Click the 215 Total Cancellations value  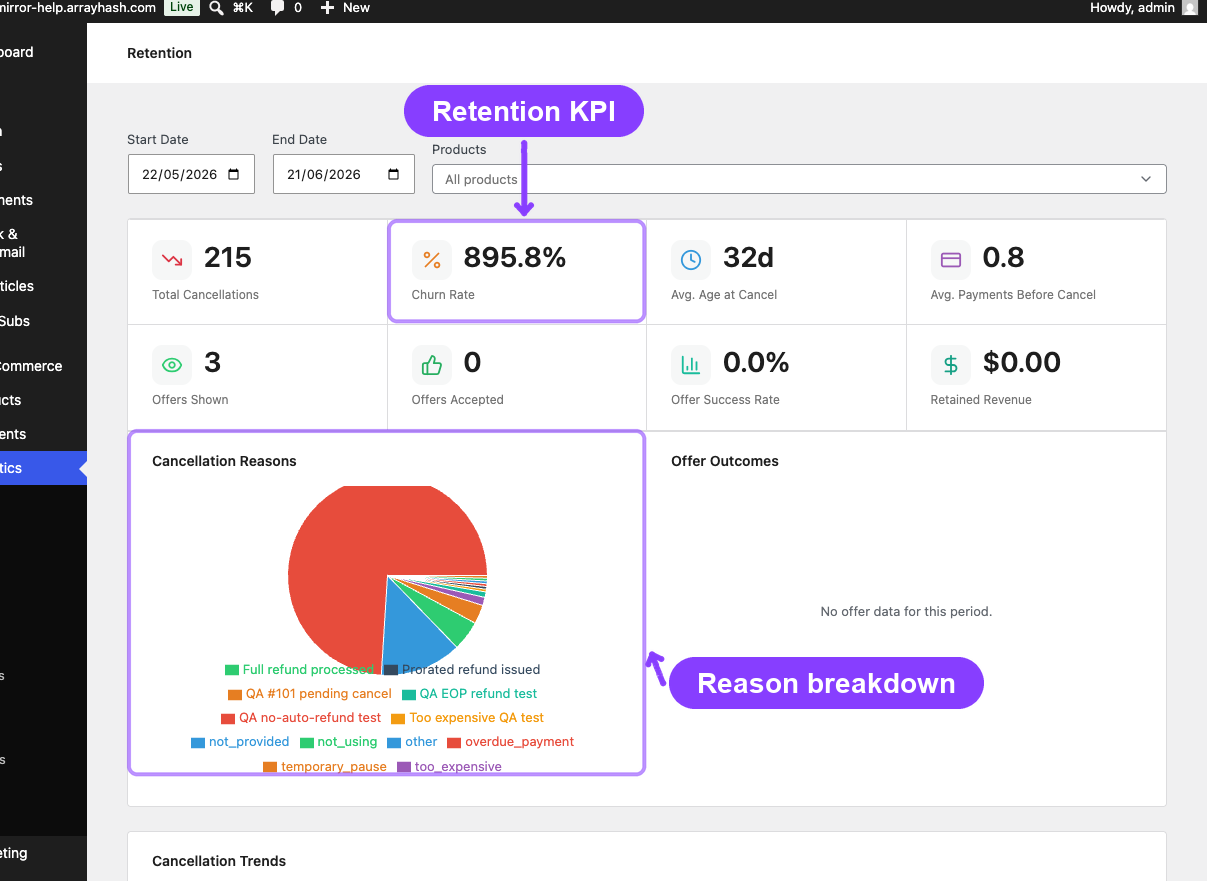[x=228, y=258]
